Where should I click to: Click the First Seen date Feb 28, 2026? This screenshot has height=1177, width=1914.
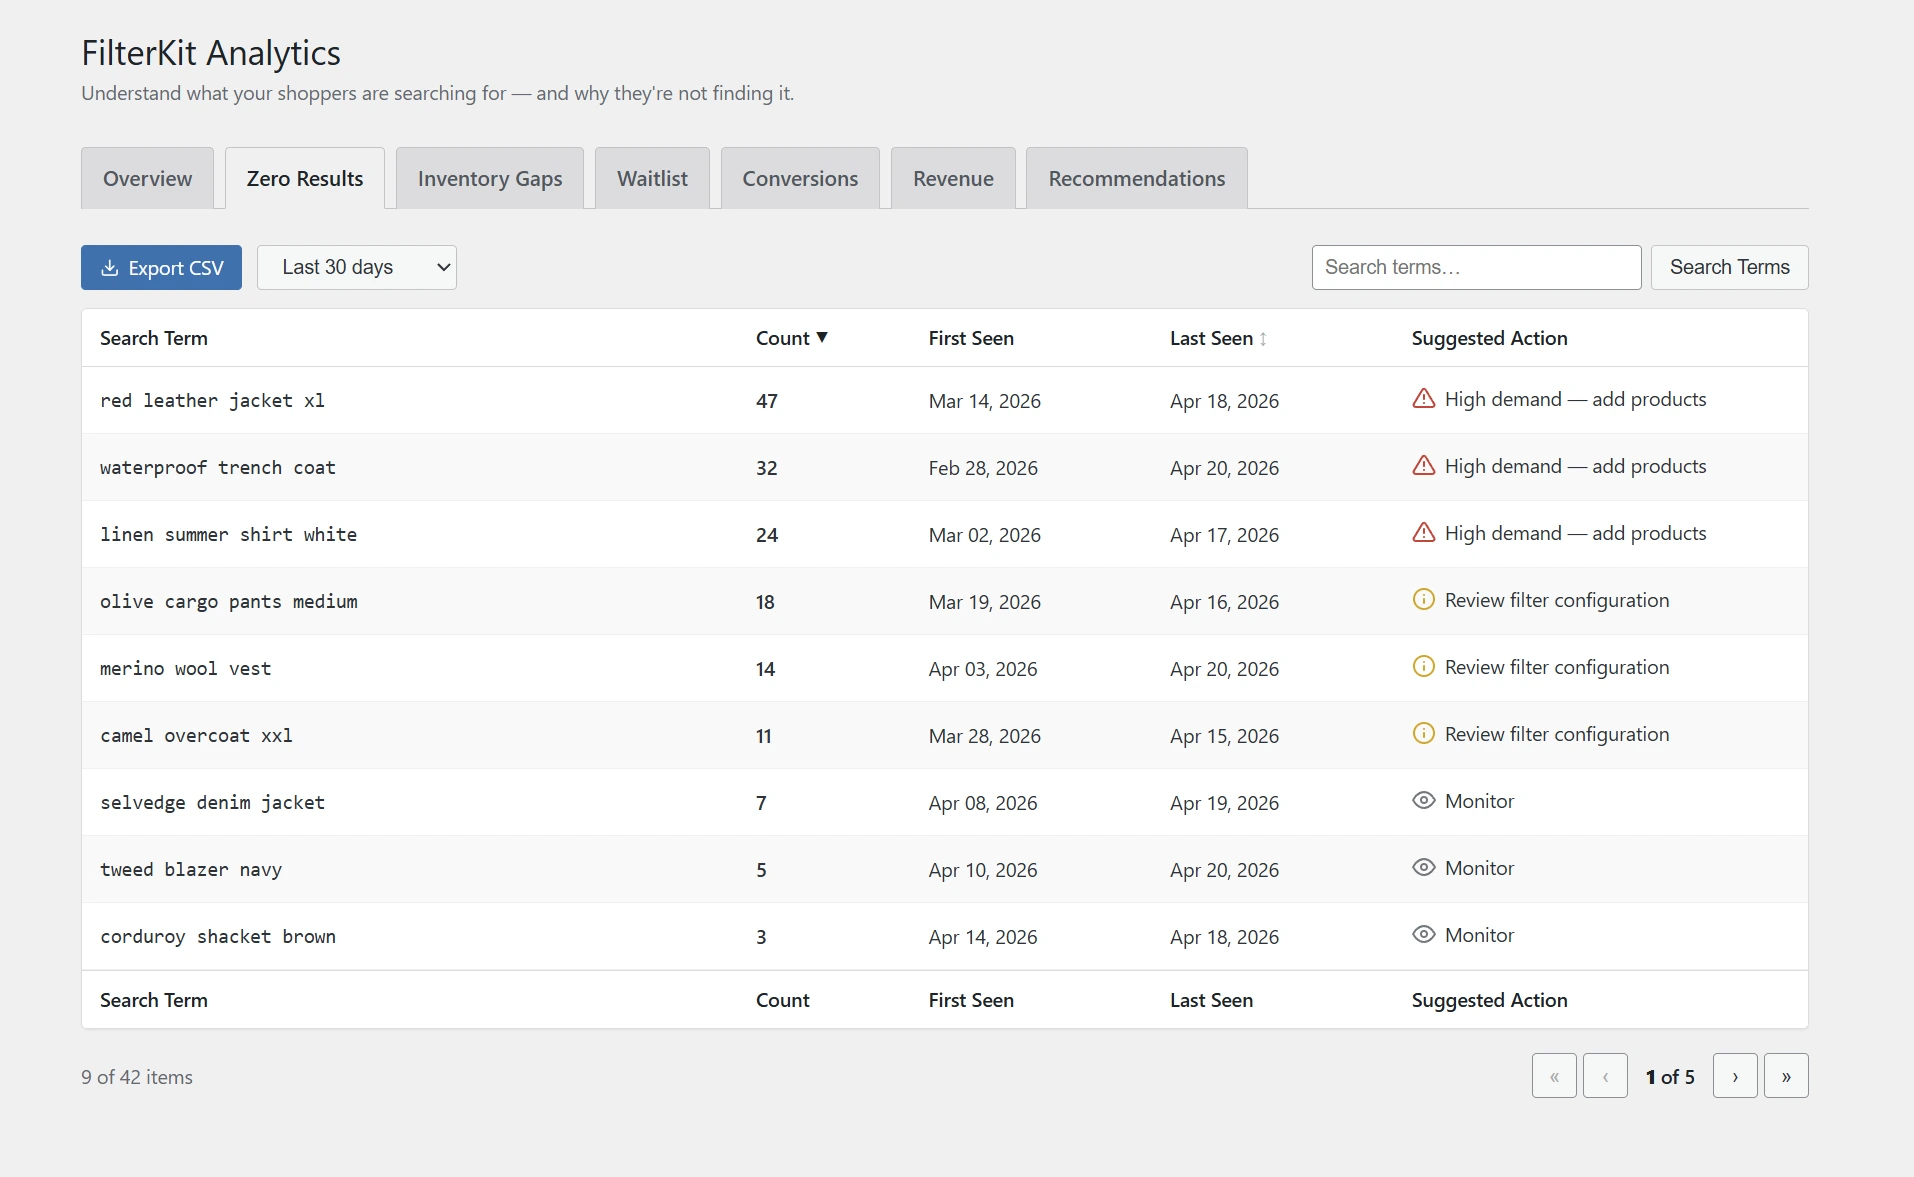(983, 468)
